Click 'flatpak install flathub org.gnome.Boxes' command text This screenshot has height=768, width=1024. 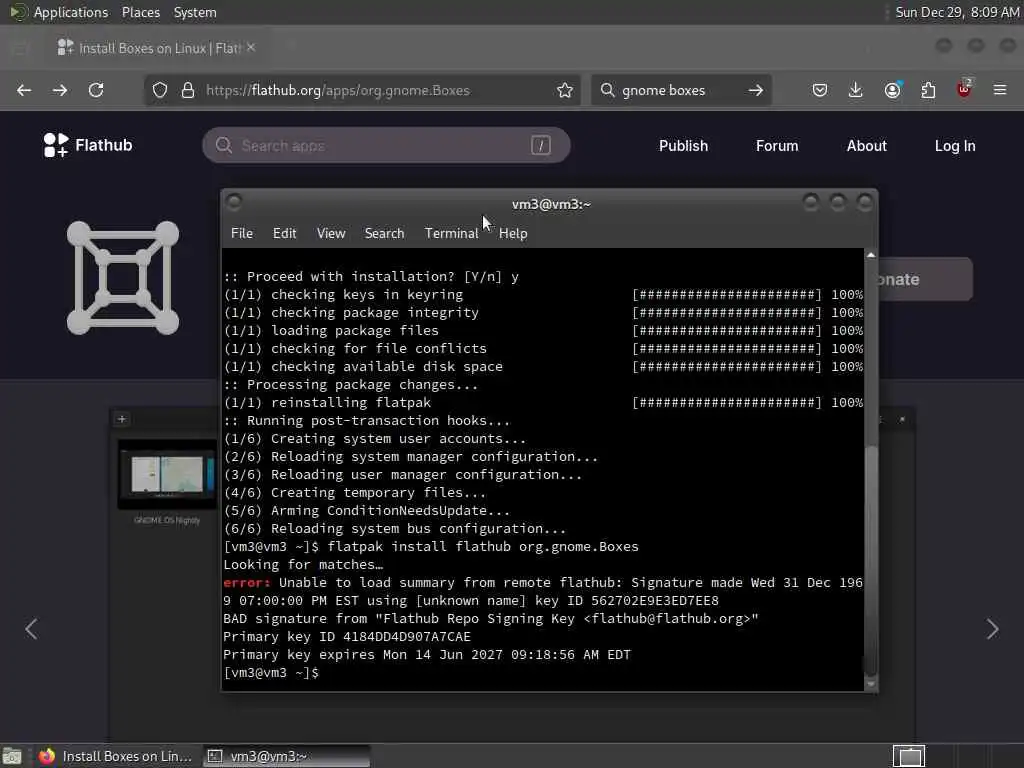[x=483, y=547]
